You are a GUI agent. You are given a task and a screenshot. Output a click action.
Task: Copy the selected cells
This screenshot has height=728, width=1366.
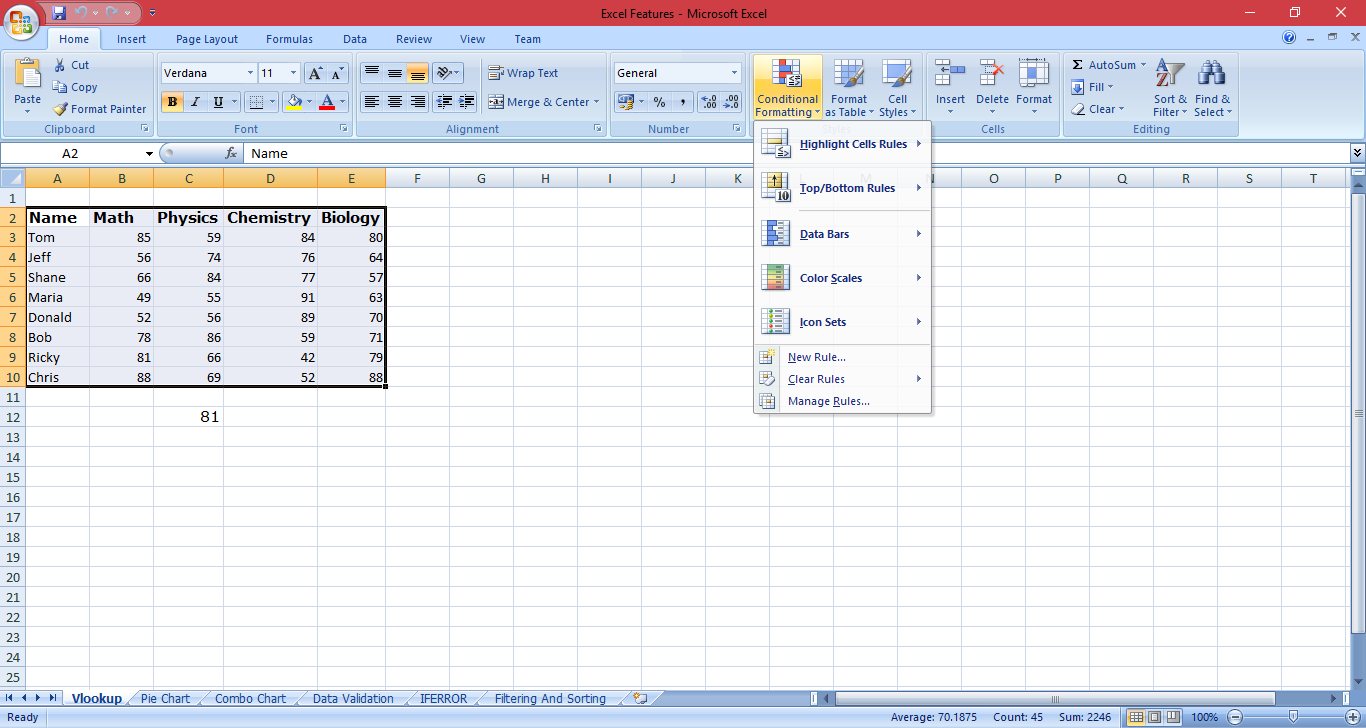75,87
